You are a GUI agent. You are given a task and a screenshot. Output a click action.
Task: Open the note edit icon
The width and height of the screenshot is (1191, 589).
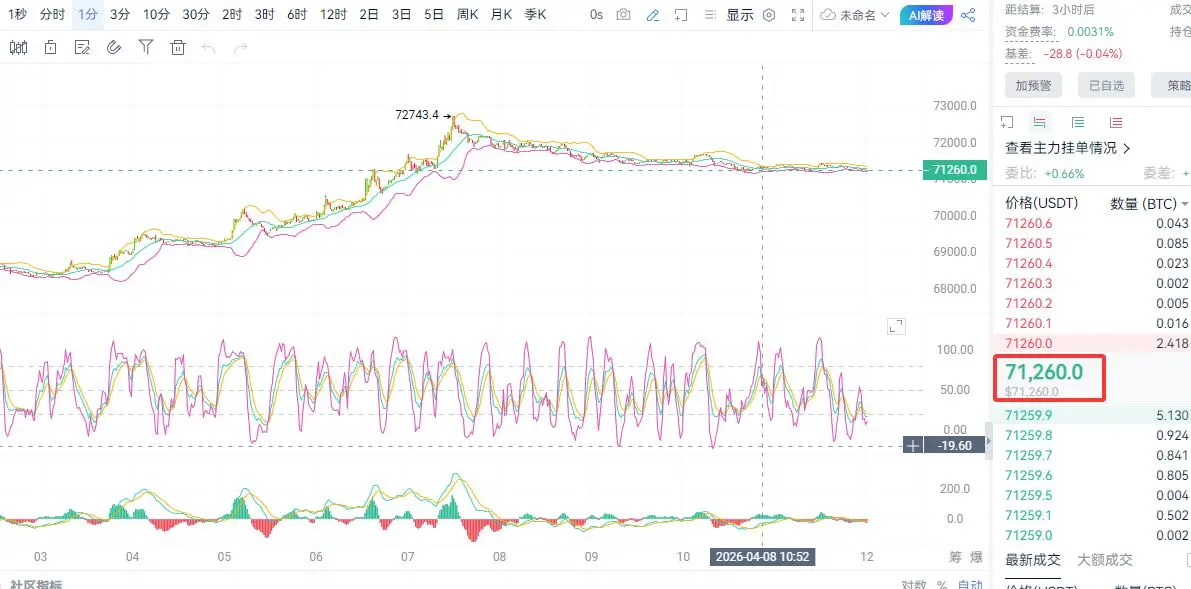83,48
